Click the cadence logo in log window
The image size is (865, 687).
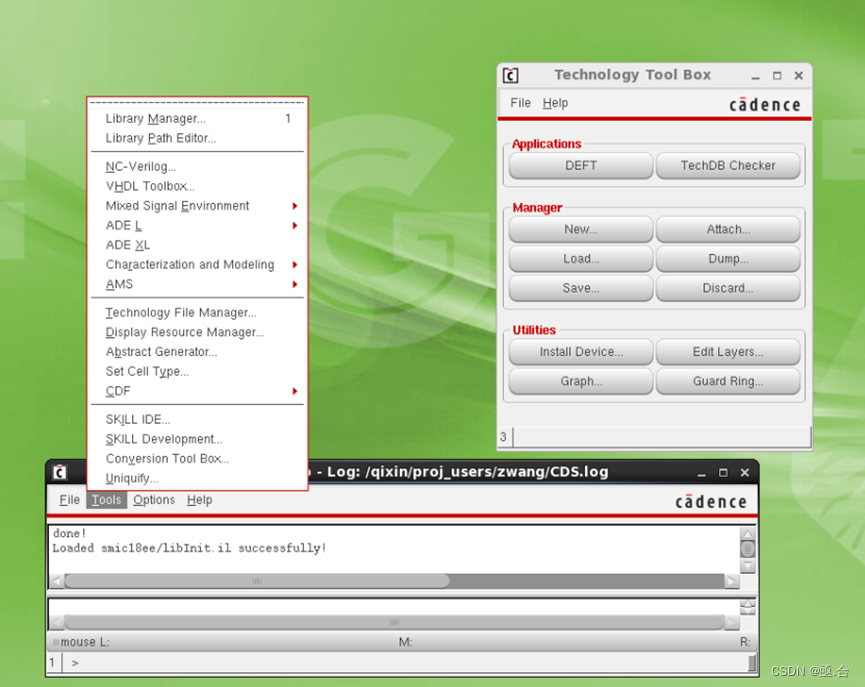coord(711,502)
